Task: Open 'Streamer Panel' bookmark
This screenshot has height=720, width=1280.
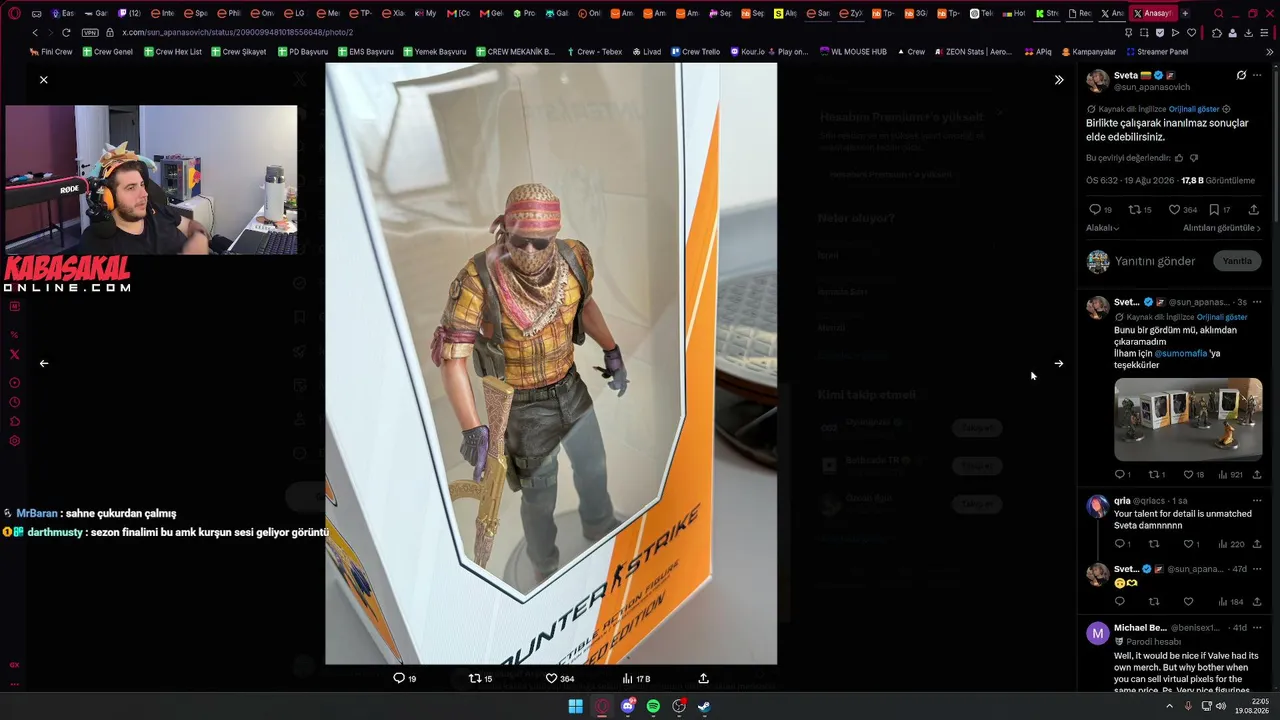Action: click(x=1157, y=51)
